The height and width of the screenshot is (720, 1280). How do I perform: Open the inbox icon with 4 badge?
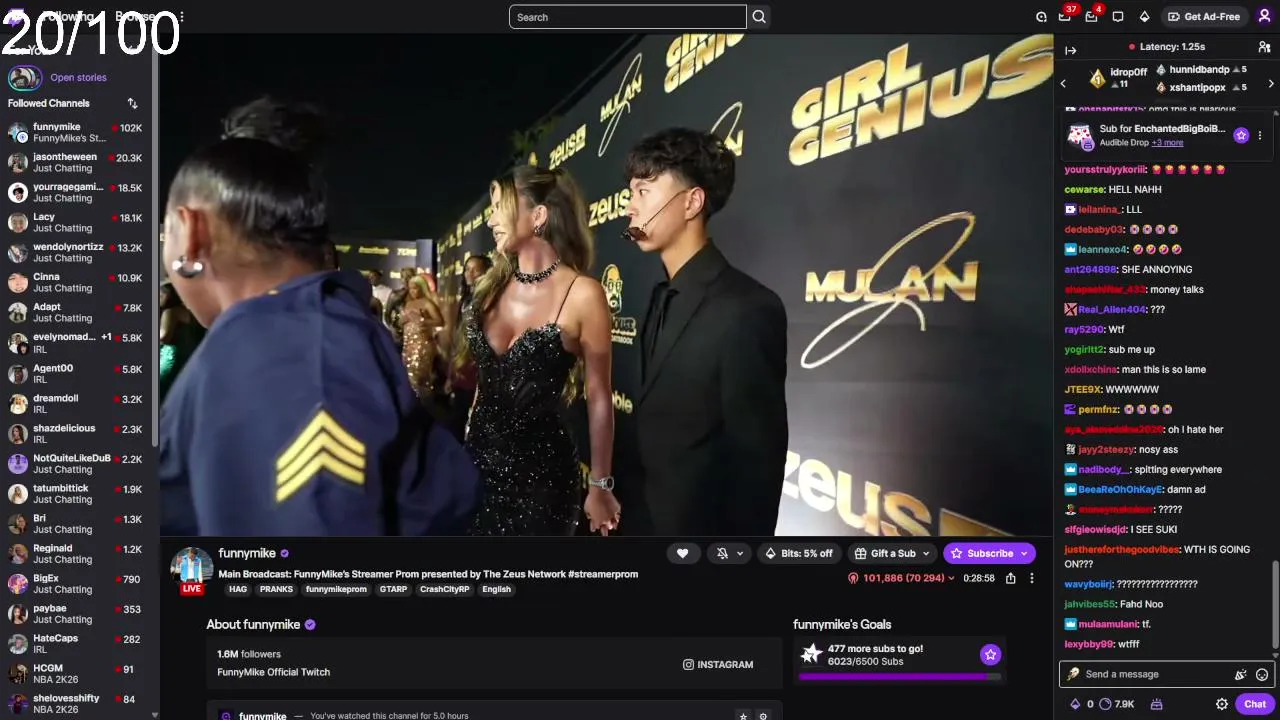pyautogui.click(x=1091, y=17)
